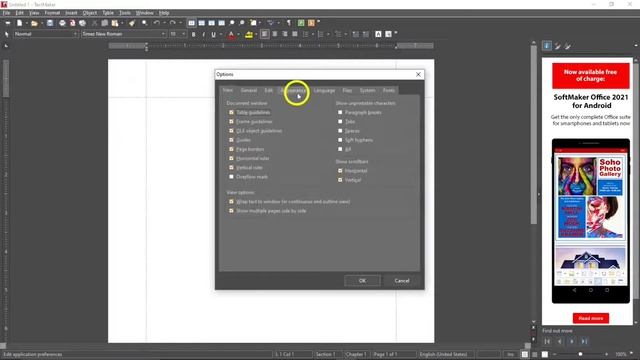Switch to the Fonts tab in Options
Screen dimensions: 640x360
click(x=389, y=90)
